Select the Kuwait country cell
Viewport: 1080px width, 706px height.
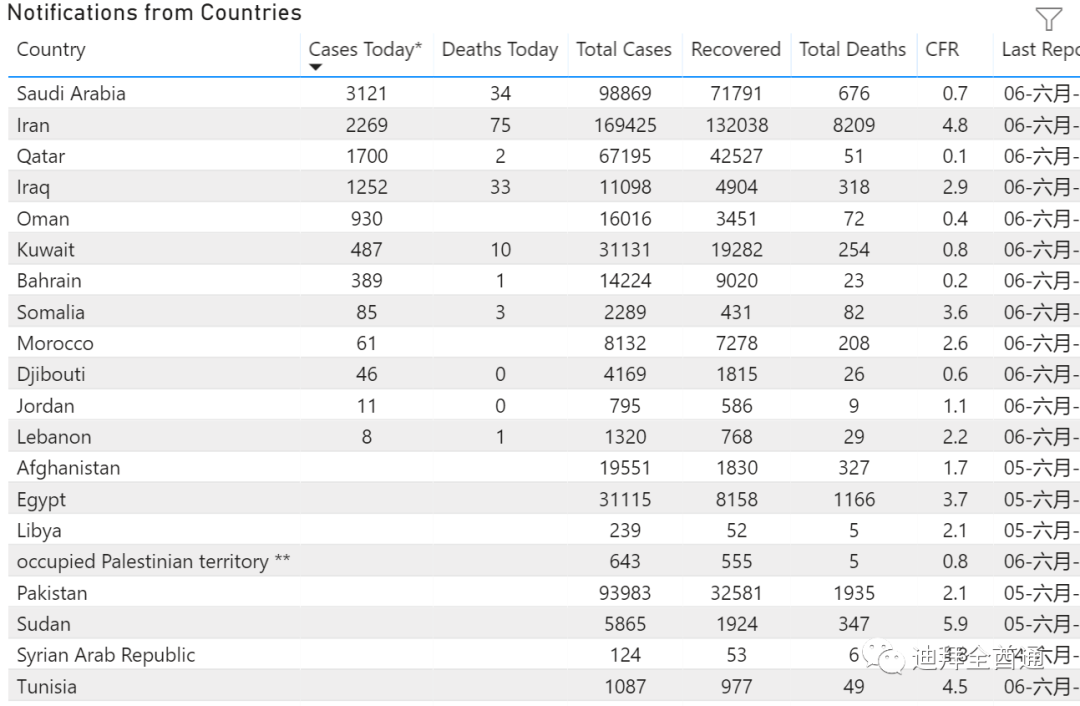pos(45,250)
